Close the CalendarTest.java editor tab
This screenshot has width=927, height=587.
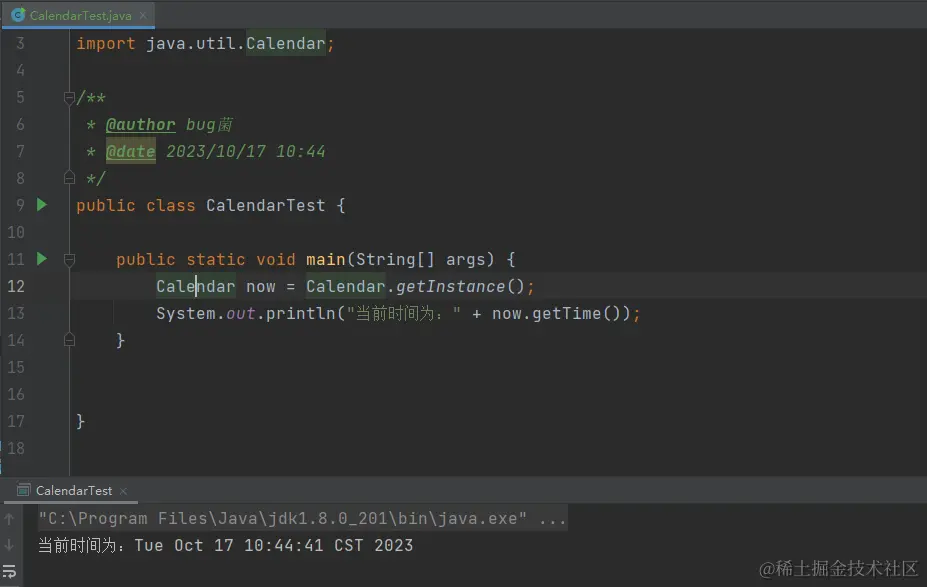click(143, 15)
